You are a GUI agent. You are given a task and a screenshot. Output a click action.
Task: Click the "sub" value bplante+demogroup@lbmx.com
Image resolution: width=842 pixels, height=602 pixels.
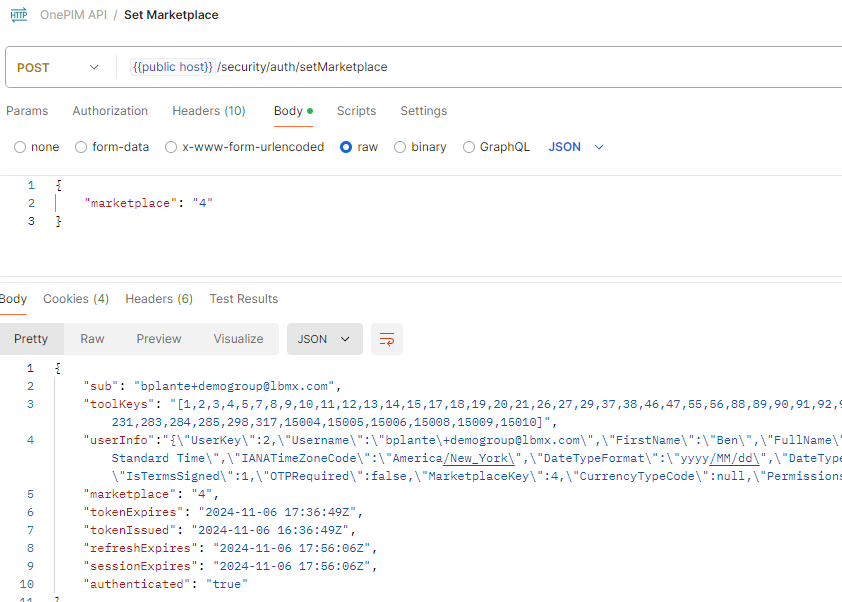click(234, 386)
